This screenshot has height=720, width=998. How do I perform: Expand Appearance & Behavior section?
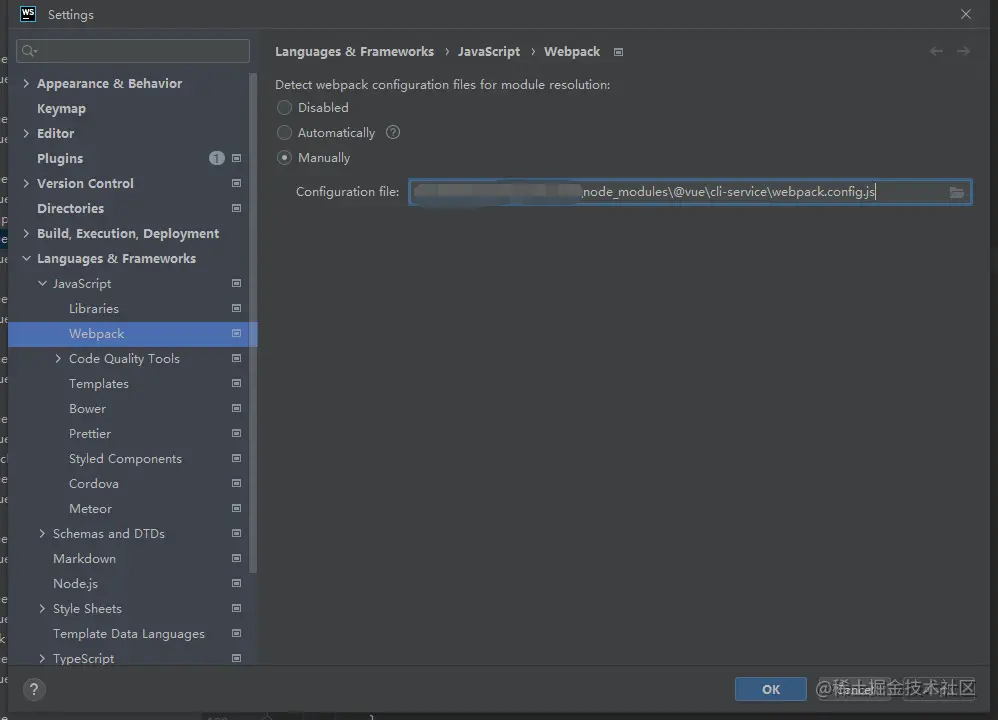coord(26,83)
